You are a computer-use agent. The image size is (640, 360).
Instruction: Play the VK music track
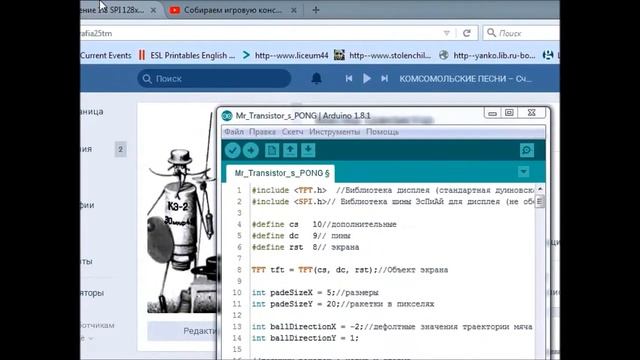click(367, 78)
